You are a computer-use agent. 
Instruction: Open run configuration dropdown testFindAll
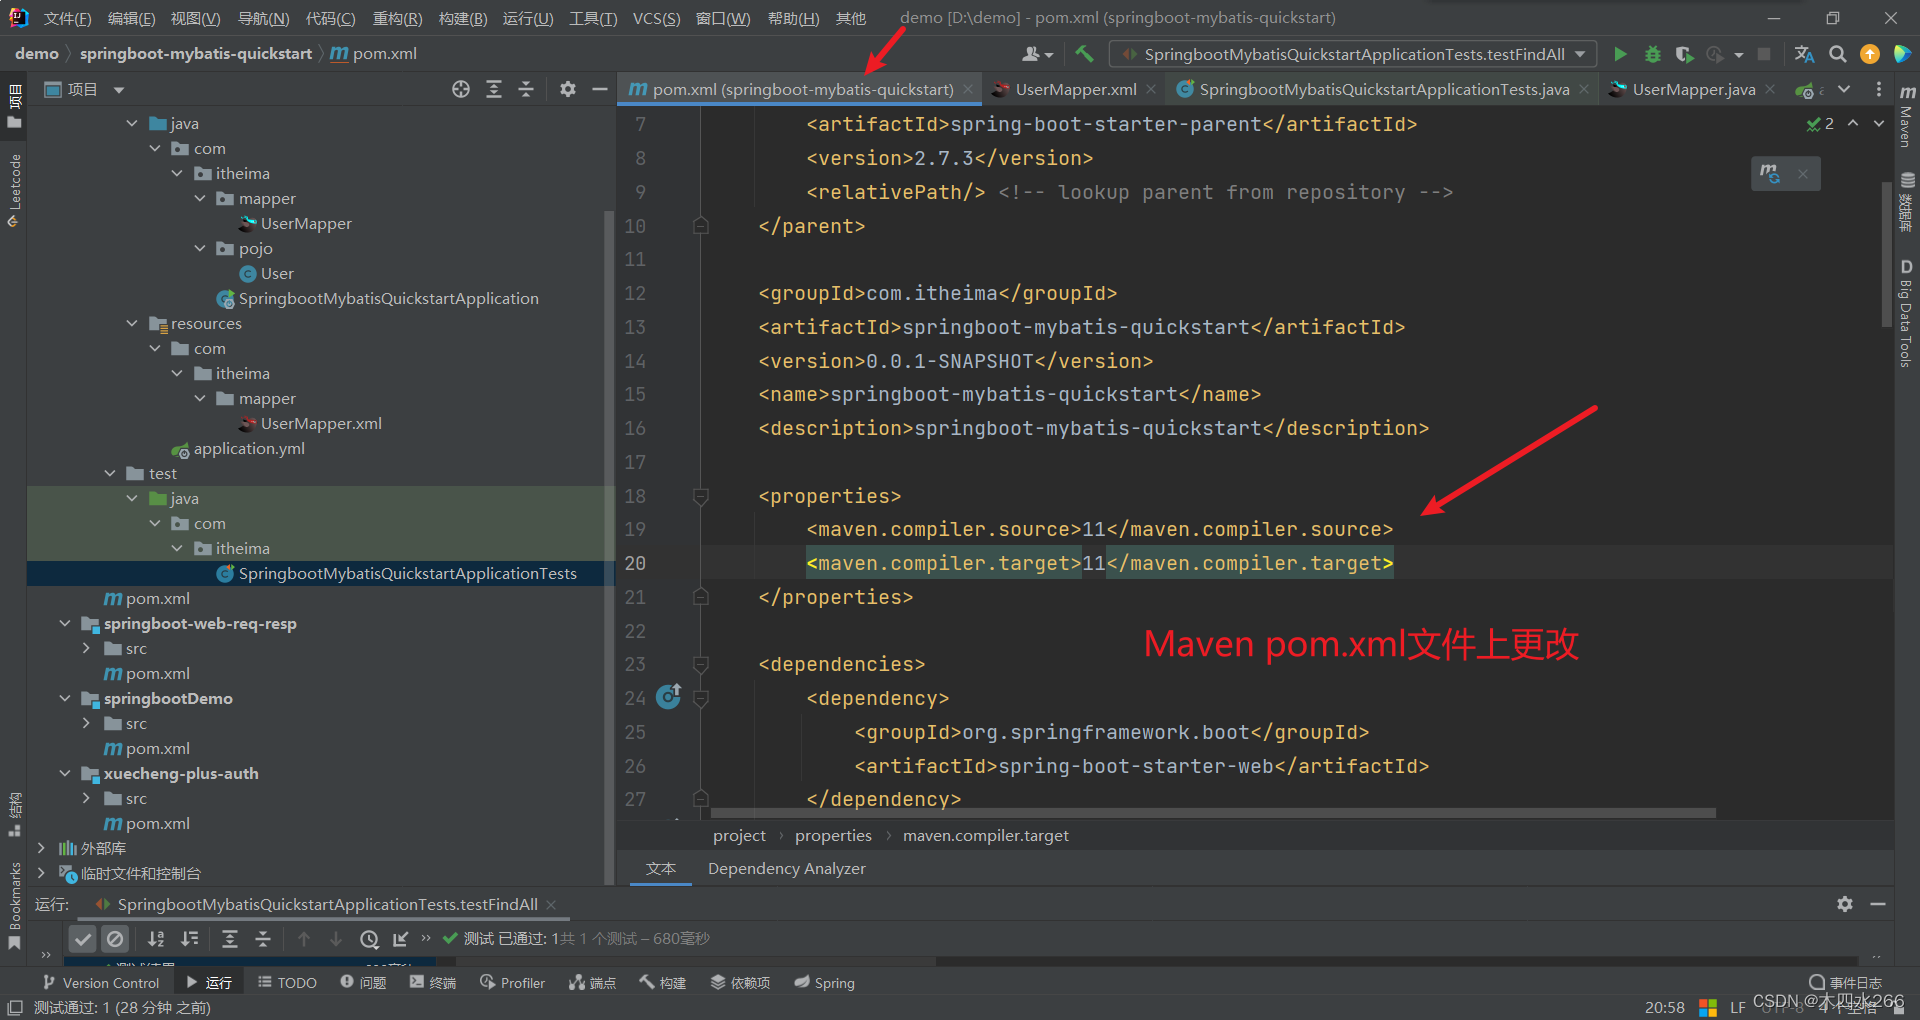(1353, 54)
